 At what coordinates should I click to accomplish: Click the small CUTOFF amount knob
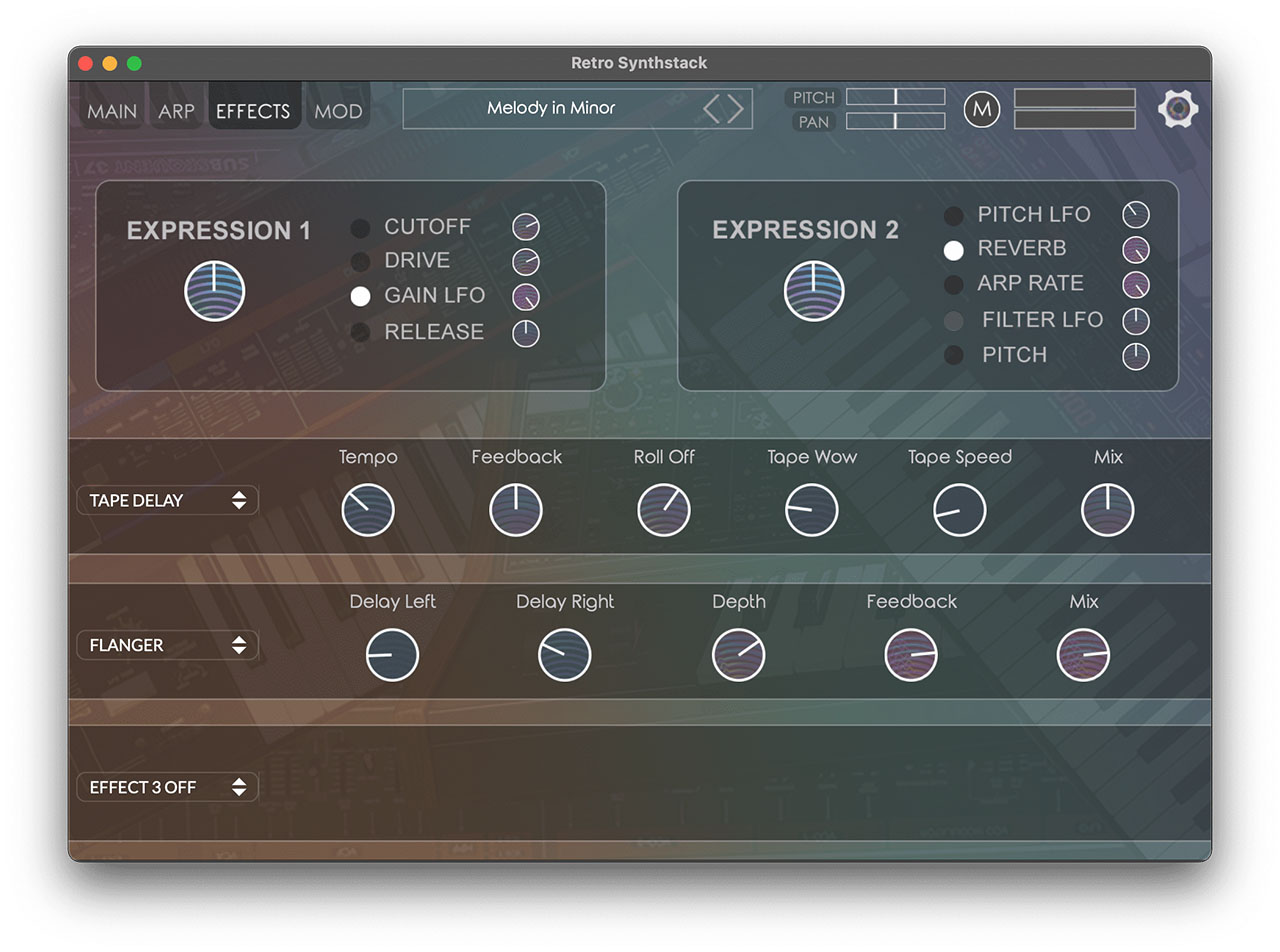(526, 227)
